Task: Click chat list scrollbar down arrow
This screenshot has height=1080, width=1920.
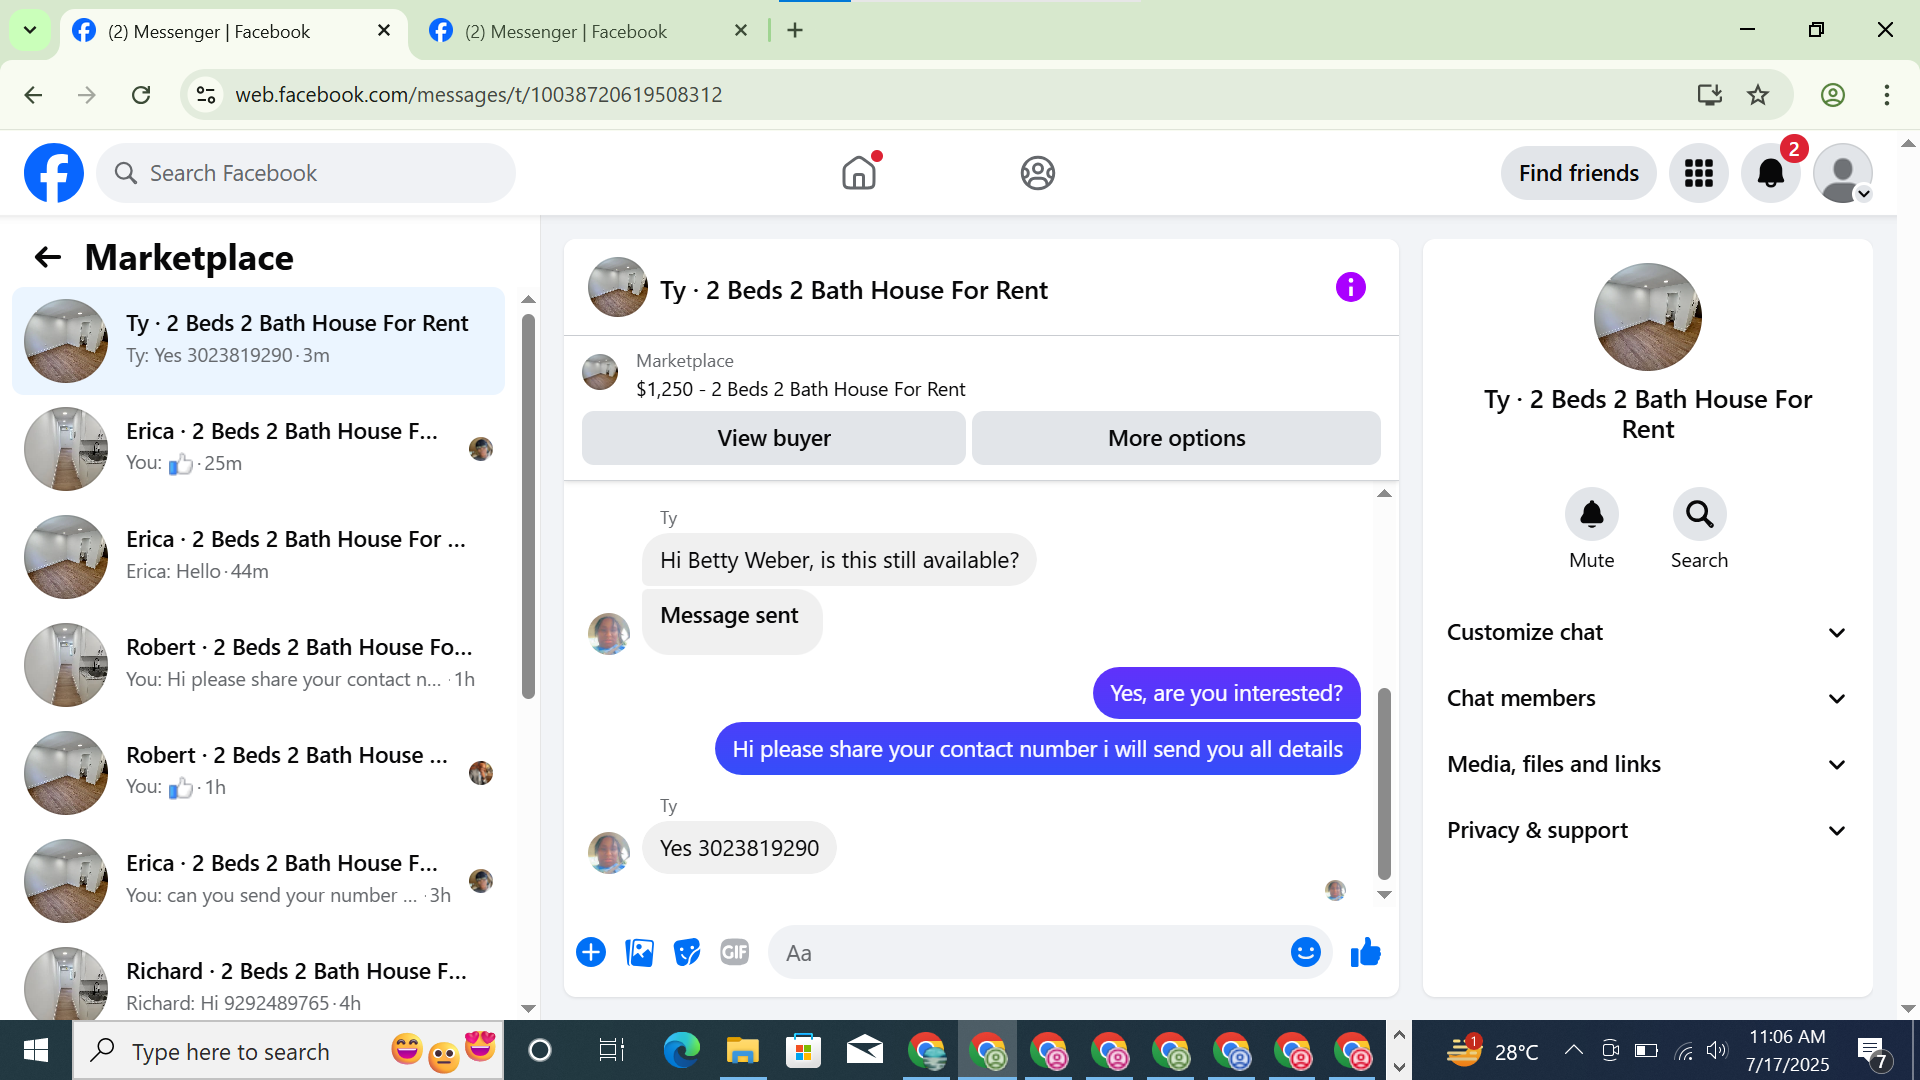Action: (x=528, y=1009)
